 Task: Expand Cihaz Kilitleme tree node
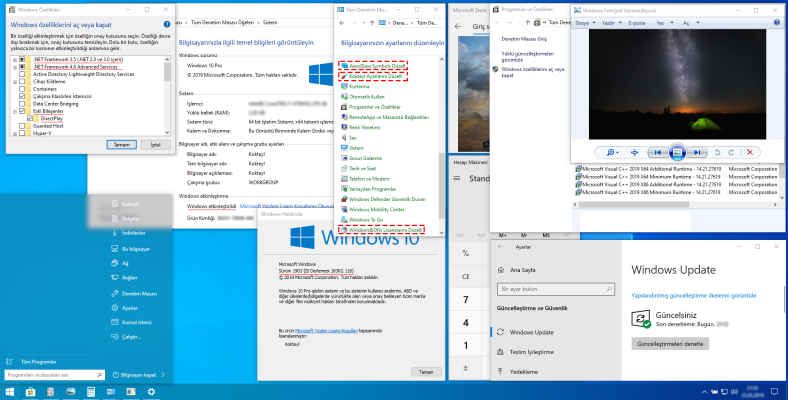[x=15, y=81]
